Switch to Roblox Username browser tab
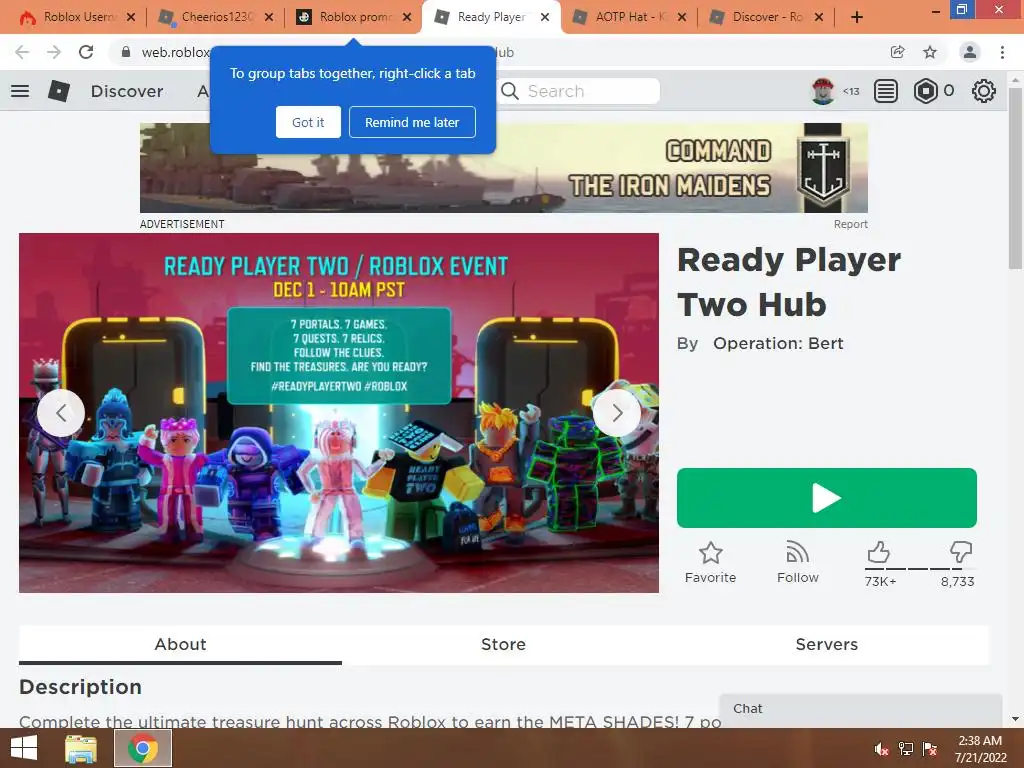The height and width of the screenshot is (768, 1024). pyautogui.click(x=77, y=17)
